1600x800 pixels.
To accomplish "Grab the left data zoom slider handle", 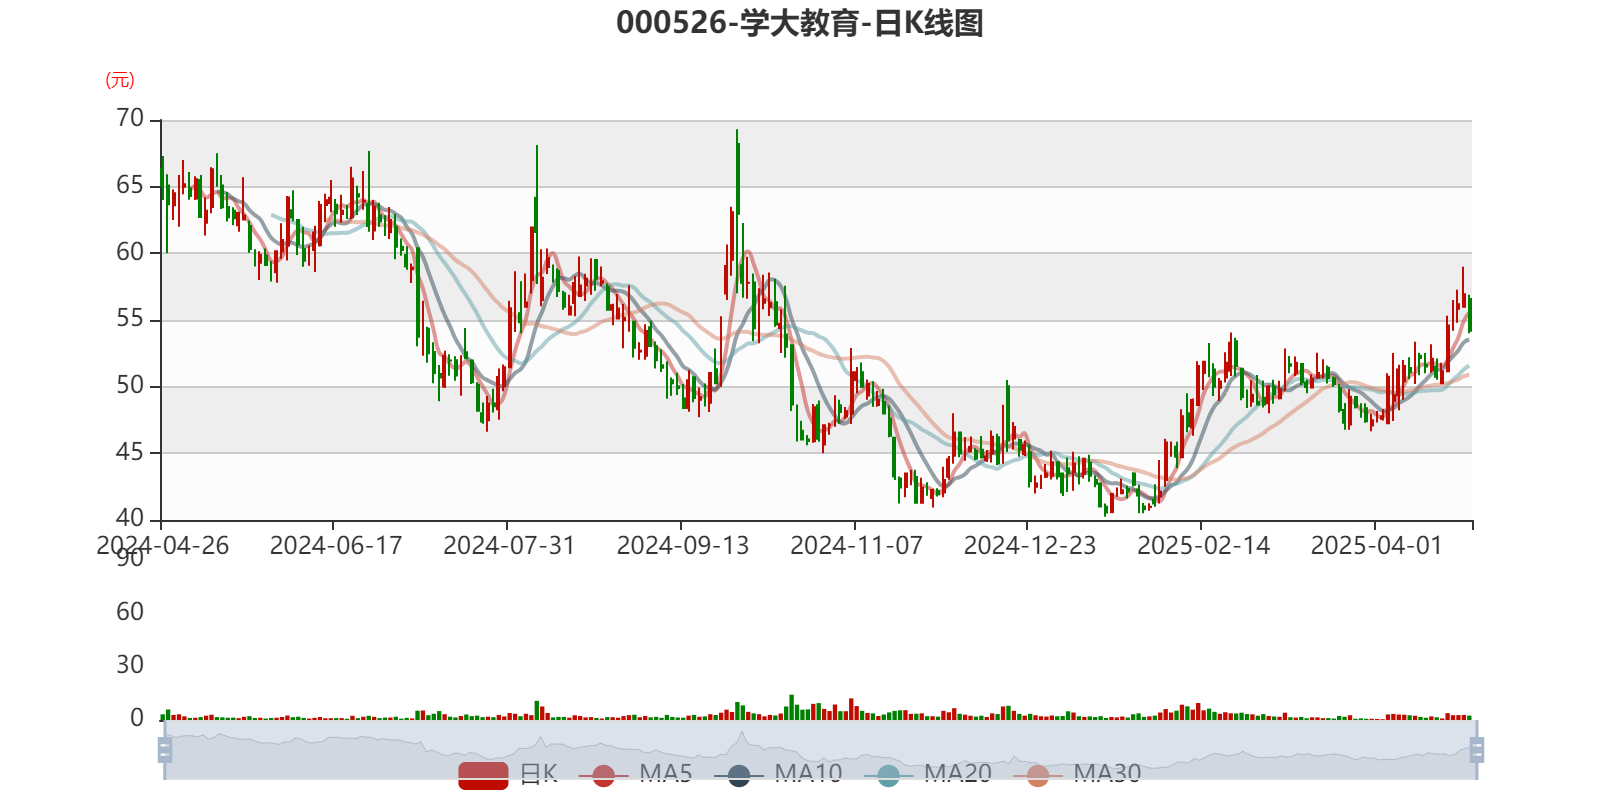I will 165,750.
